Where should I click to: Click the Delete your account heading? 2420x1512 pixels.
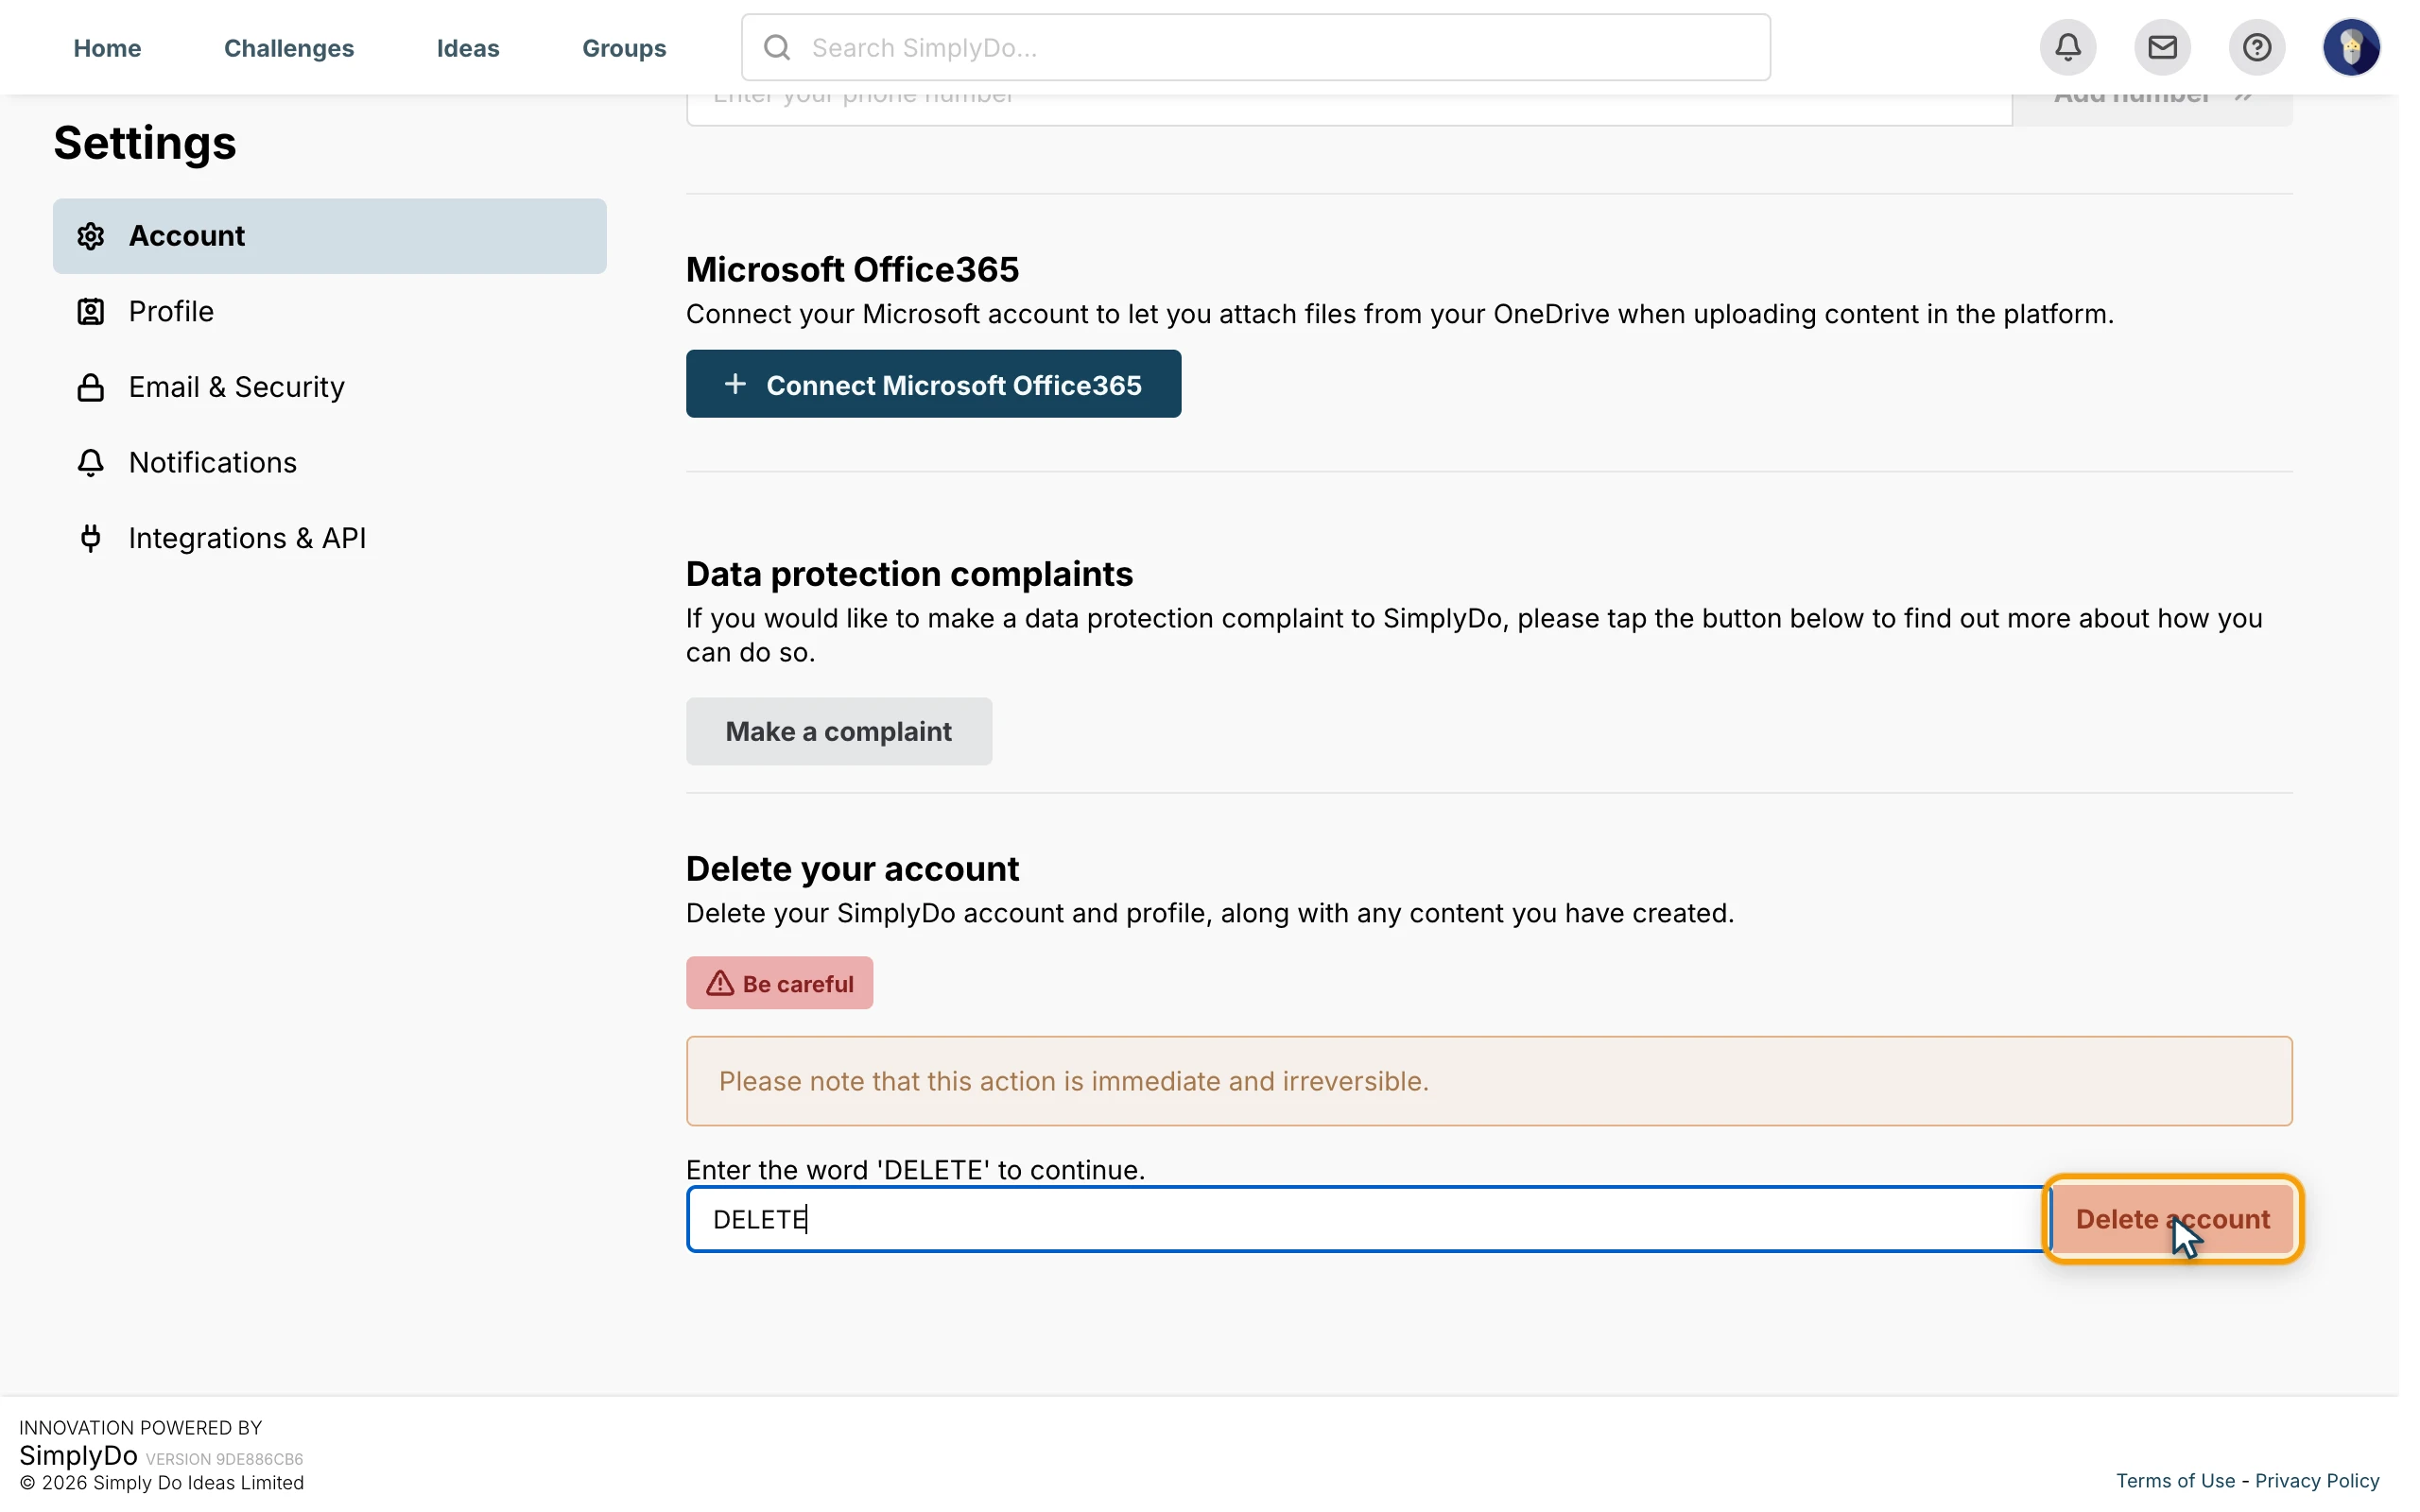point(852,869)
